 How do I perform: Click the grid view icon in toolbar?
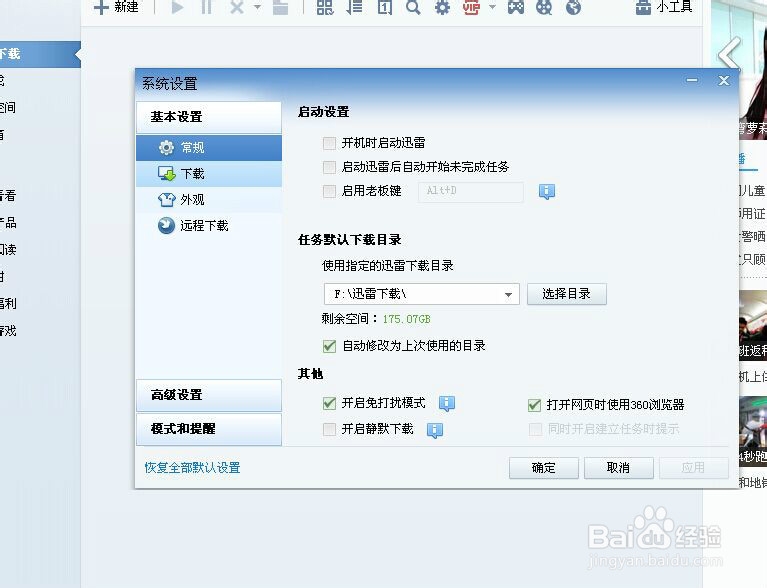325,7
